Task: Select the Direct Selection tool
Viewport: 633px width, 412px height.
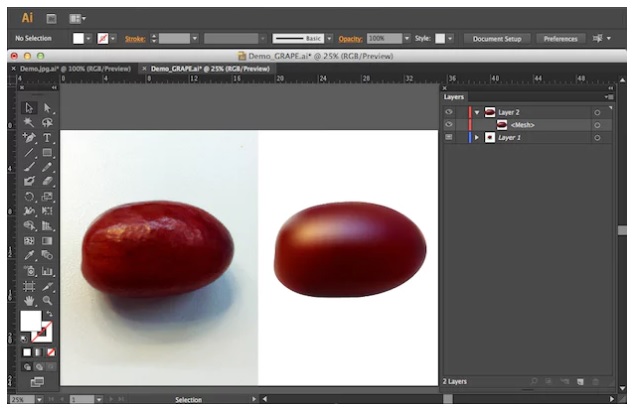Action: point(47,108)
